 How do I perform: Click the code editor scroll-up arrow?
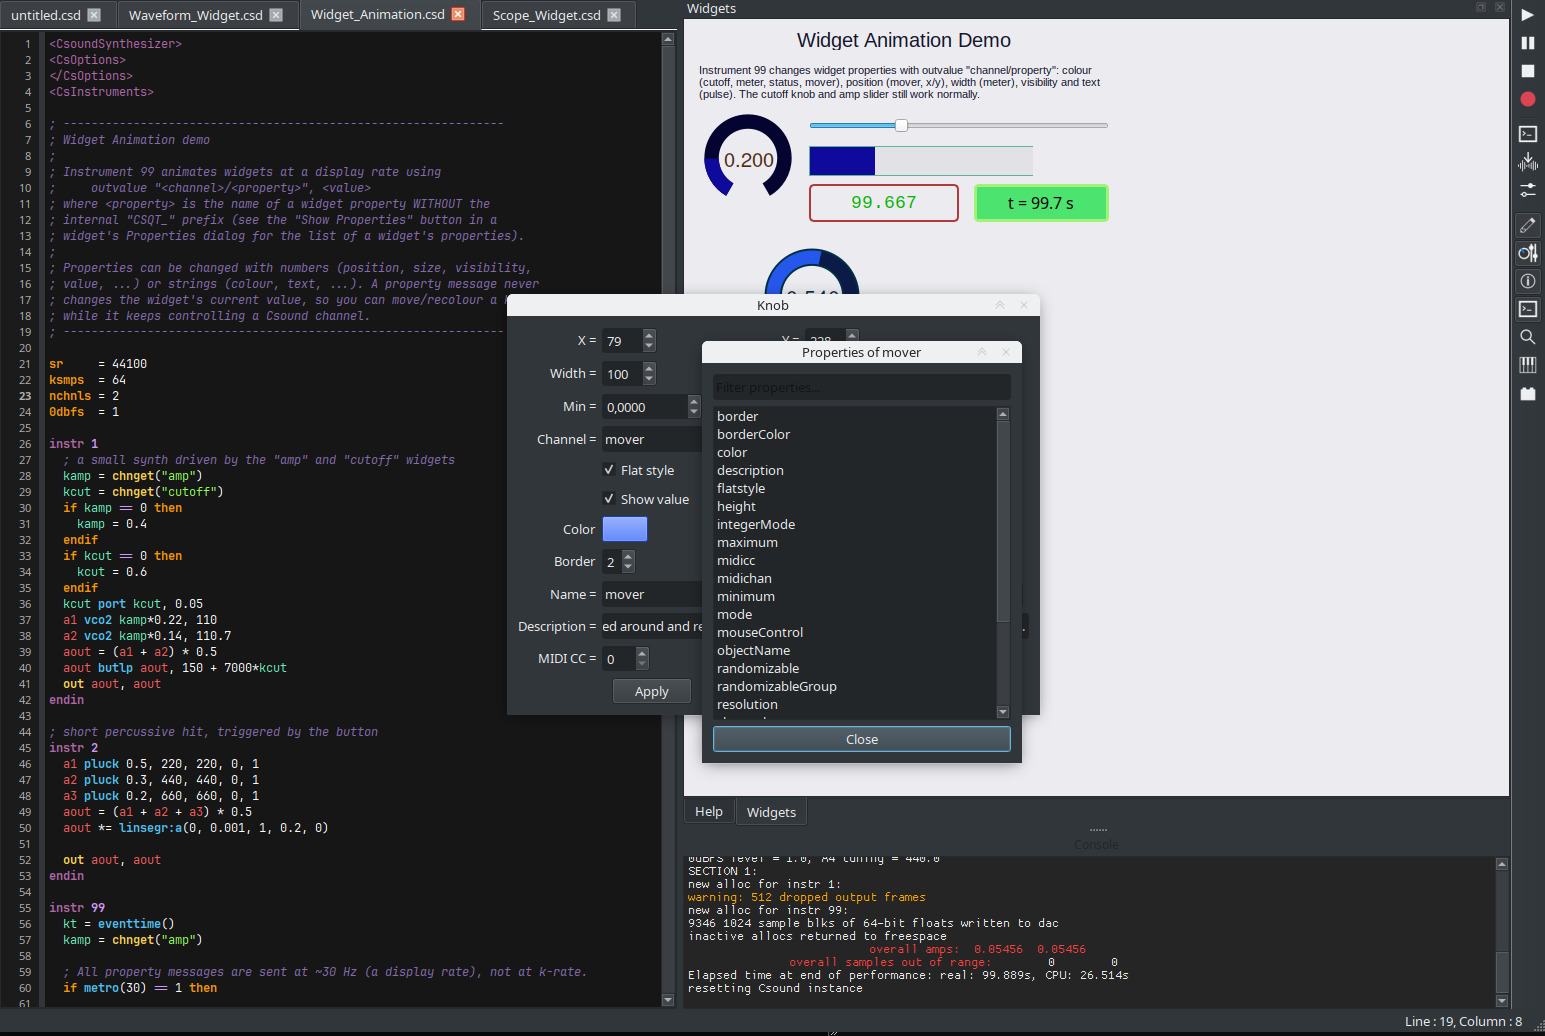tap(668, 39)
